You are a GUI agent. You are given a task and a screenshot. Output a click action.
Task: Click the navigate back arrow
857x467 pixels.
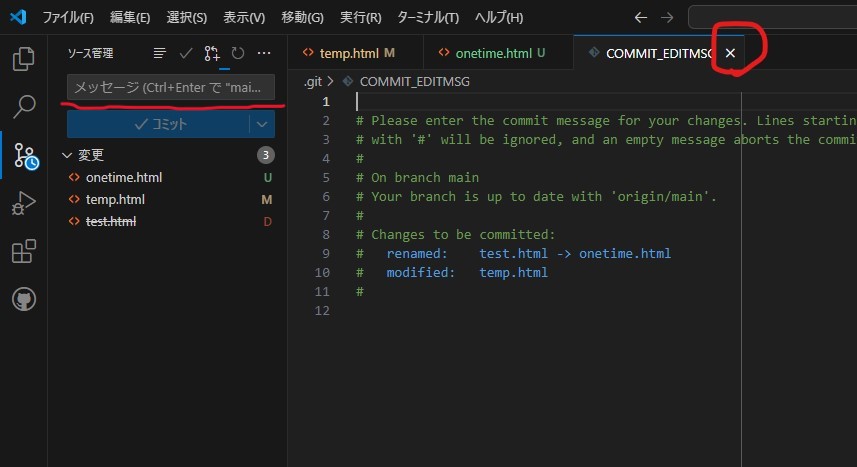pos(641,17)
